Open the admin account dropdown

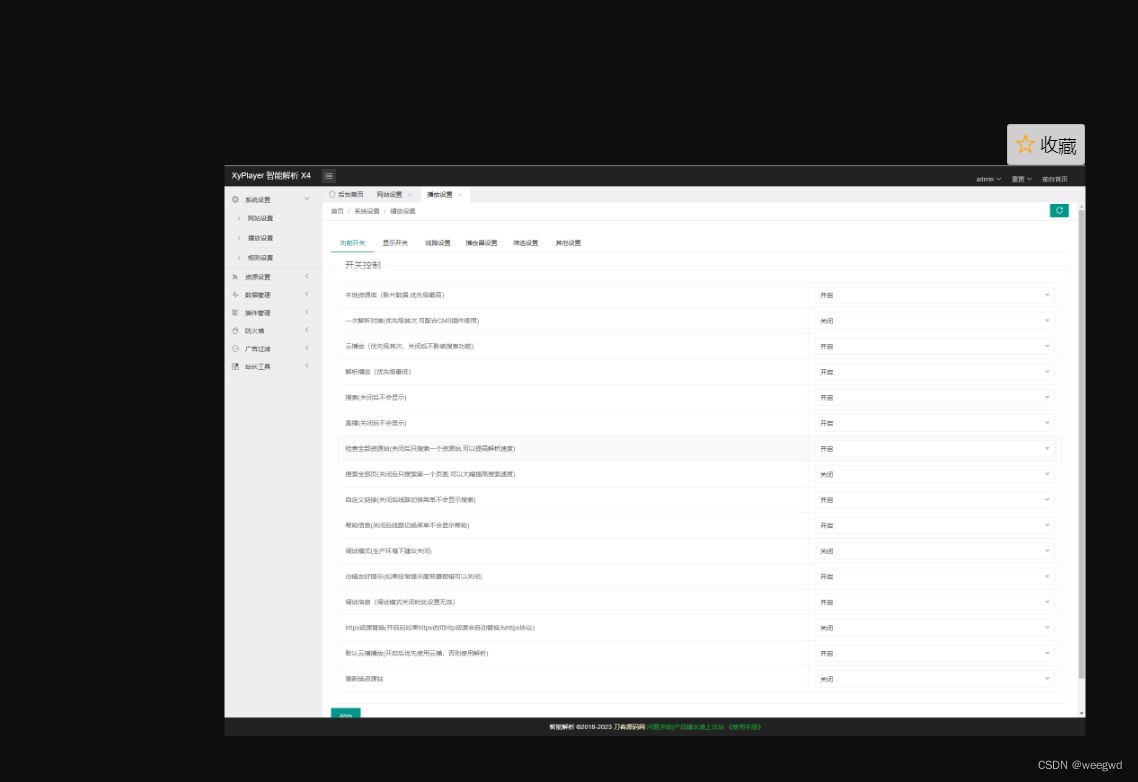click(986, 178)
